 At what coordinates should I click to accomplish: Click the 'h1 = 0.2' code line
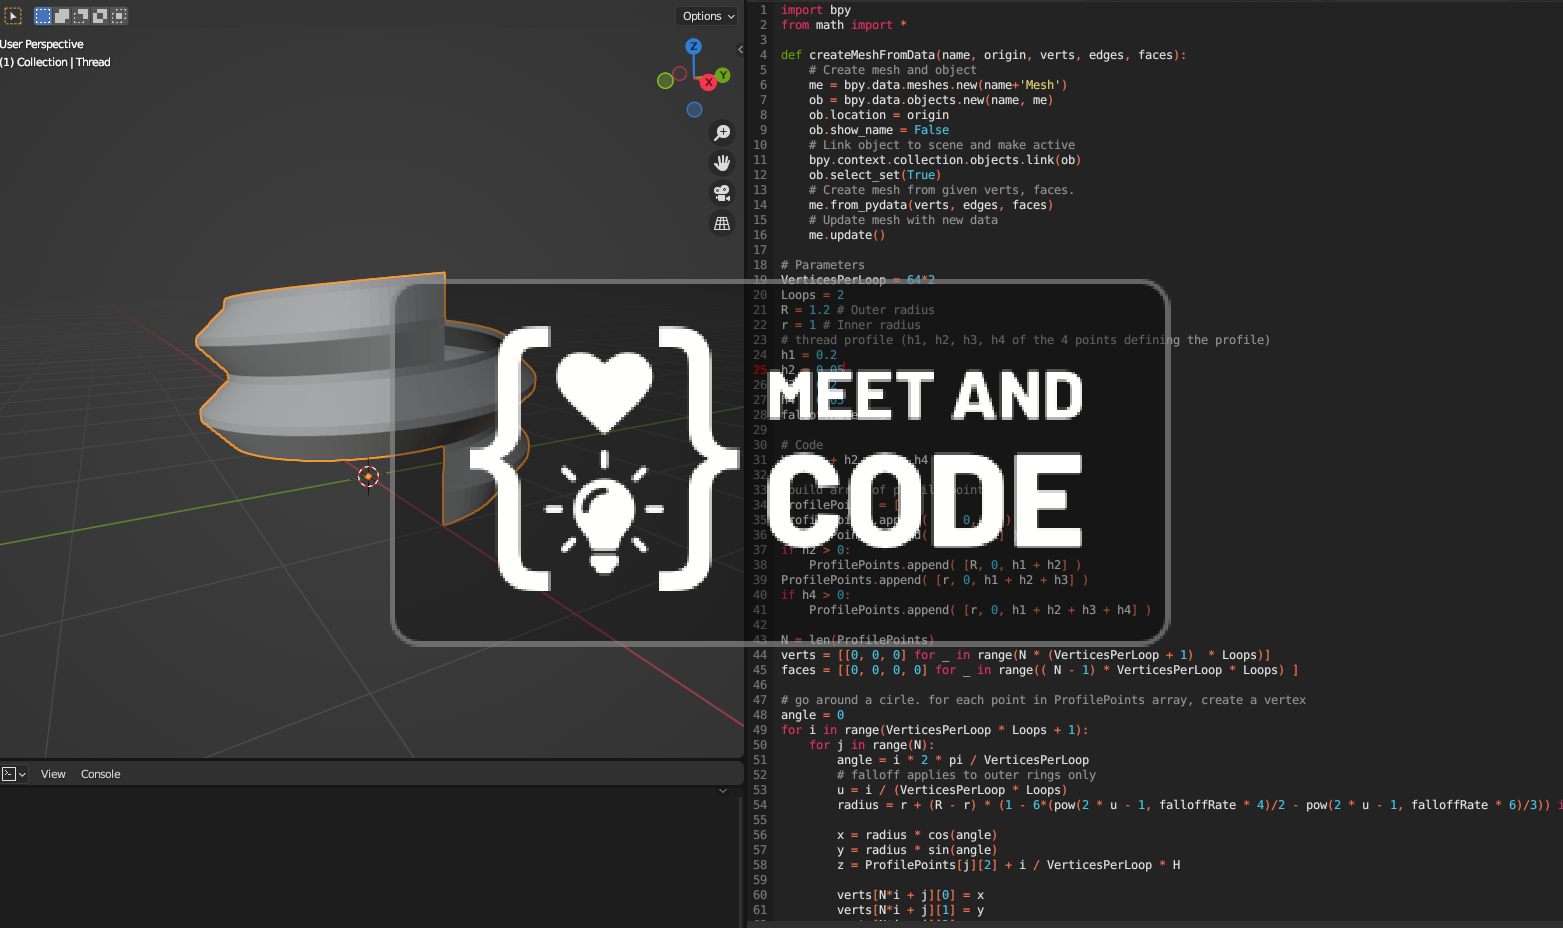point(809,355)
